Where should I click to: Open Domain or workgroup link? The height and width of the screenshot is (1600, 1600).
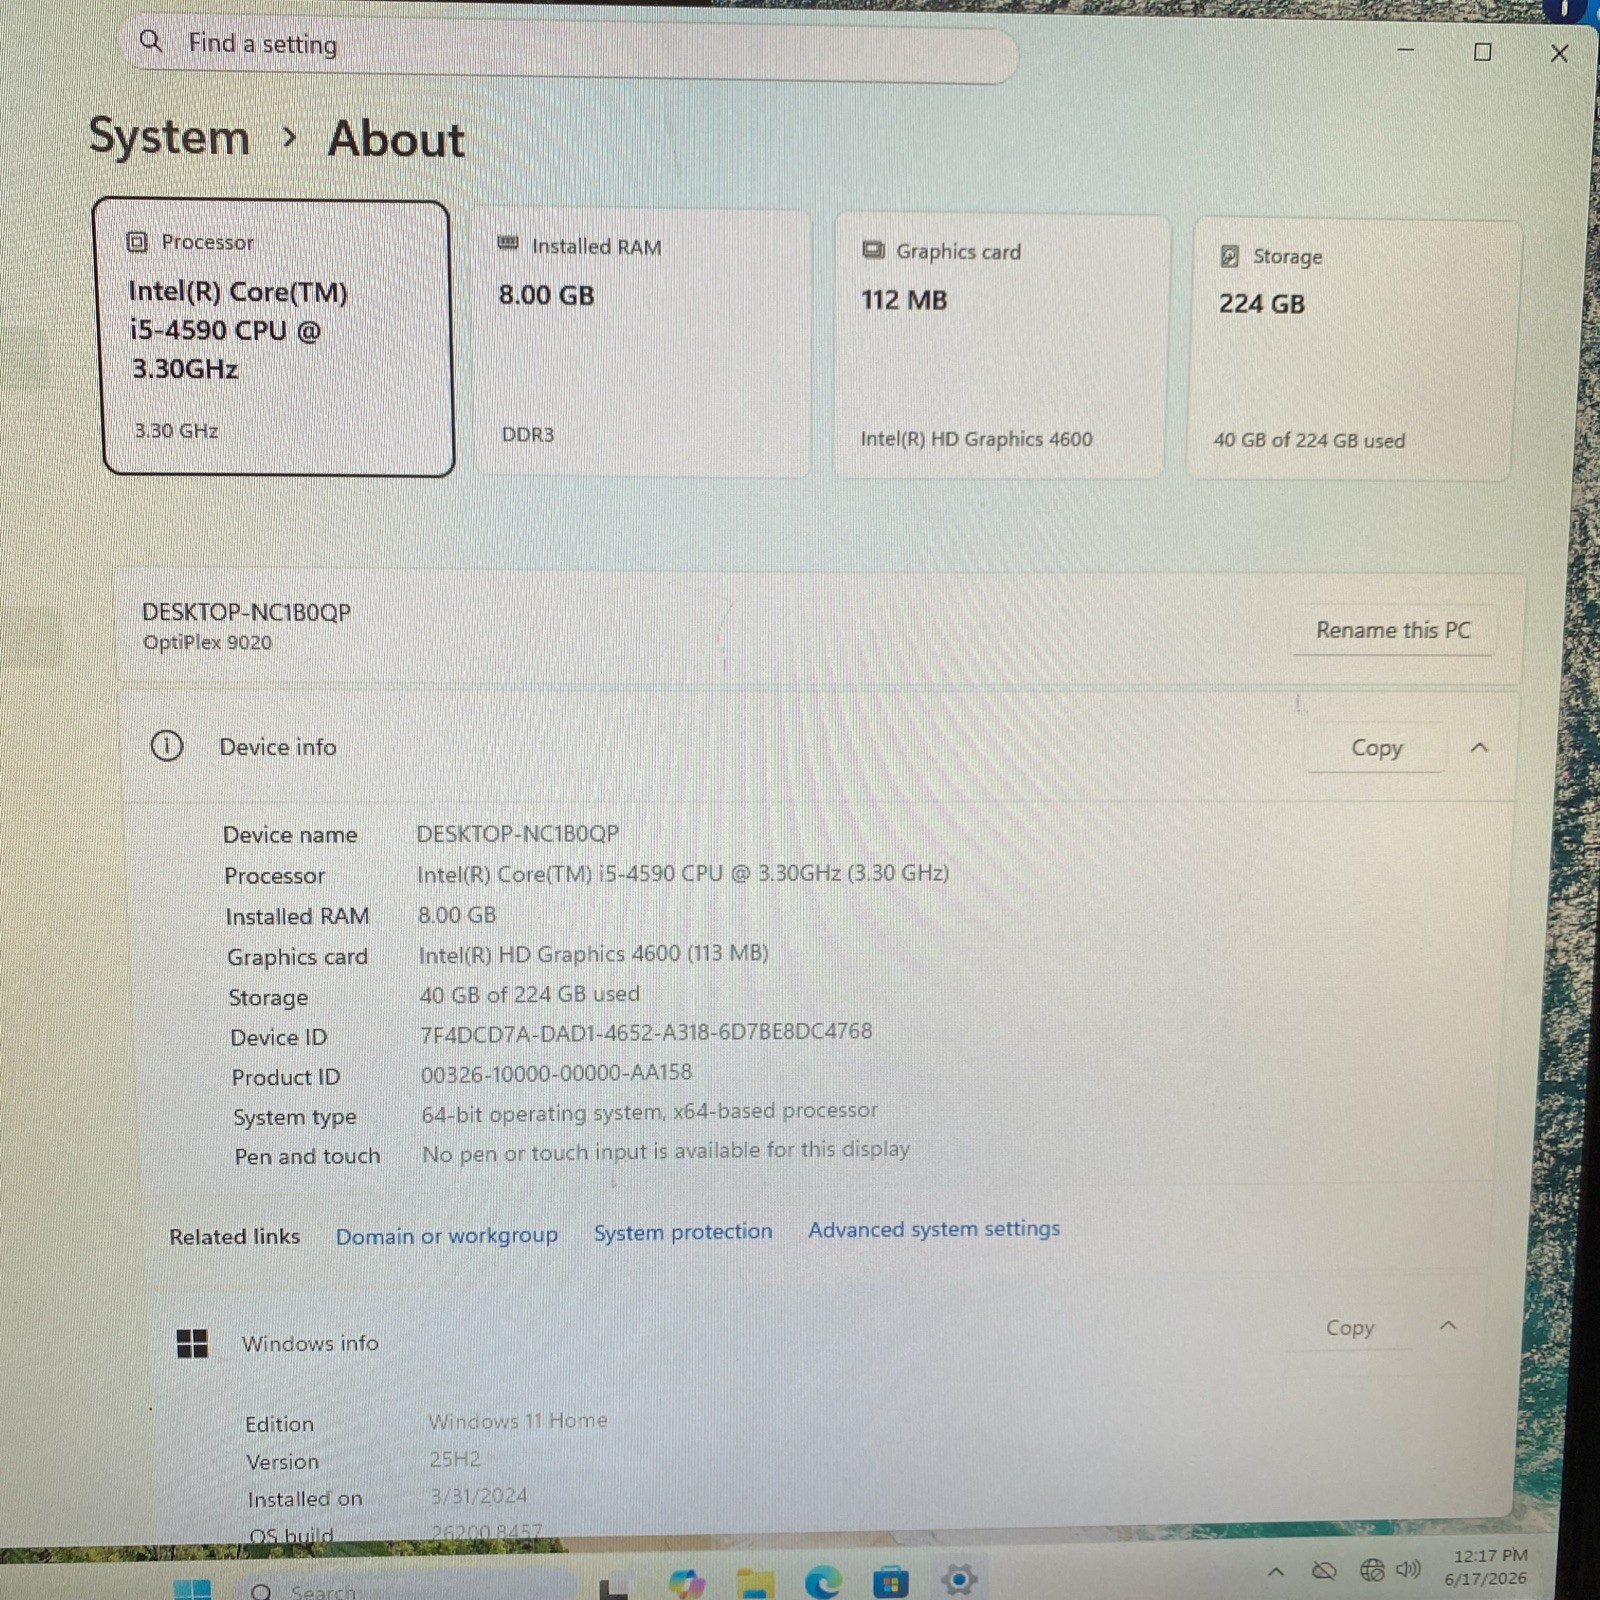446,1236
